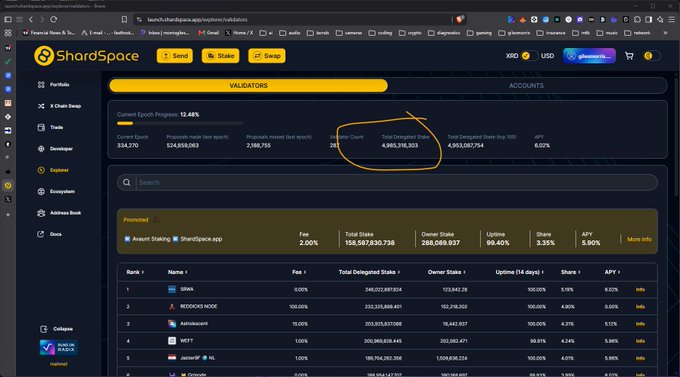Toggle the dark/light theme switch
680x377 pixels.
652,56
